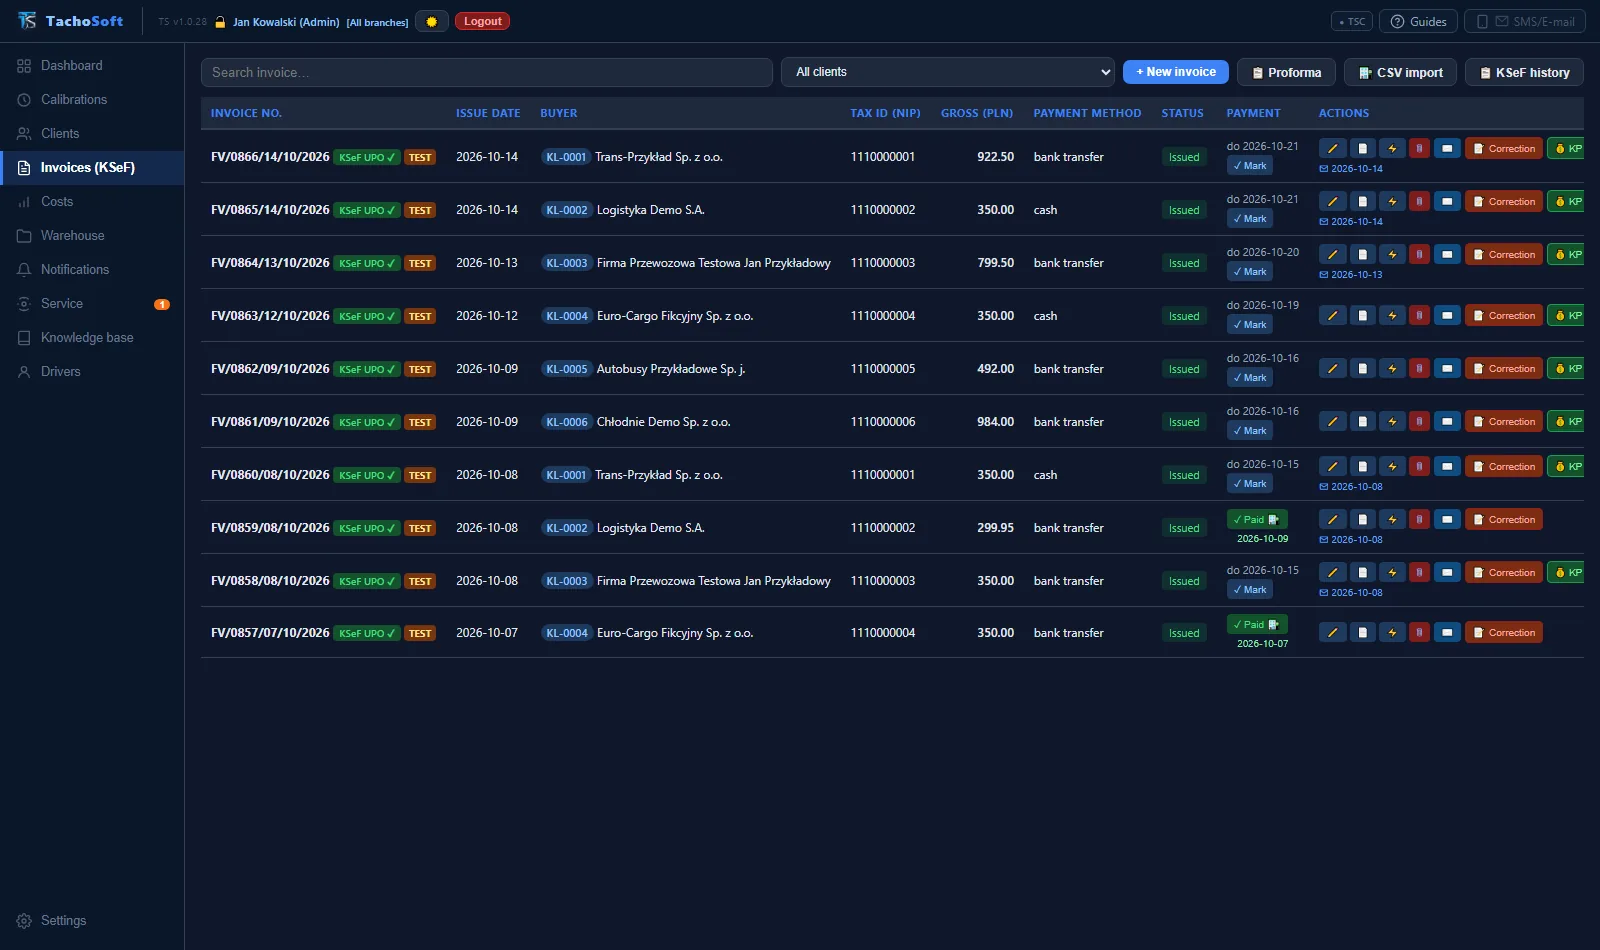Click the KSeF UPO badge on FV/0864/13/10/2026
This screenshot has height=950, width=1600.
(x=367, y=264)
